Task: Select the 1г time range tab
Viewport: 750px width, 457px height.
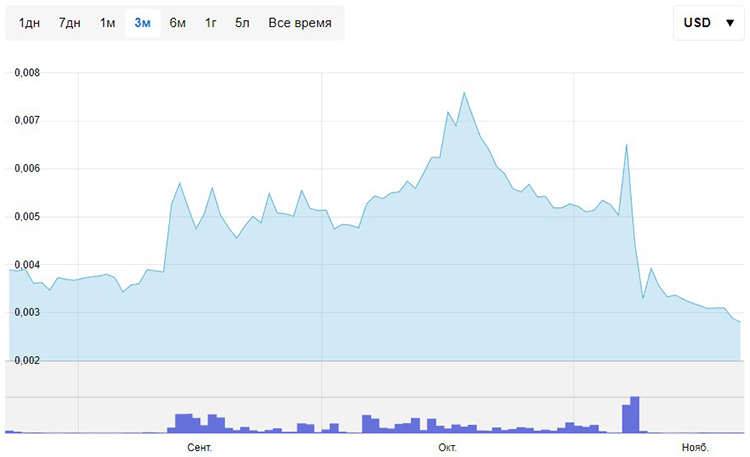Action: [211, 23]
